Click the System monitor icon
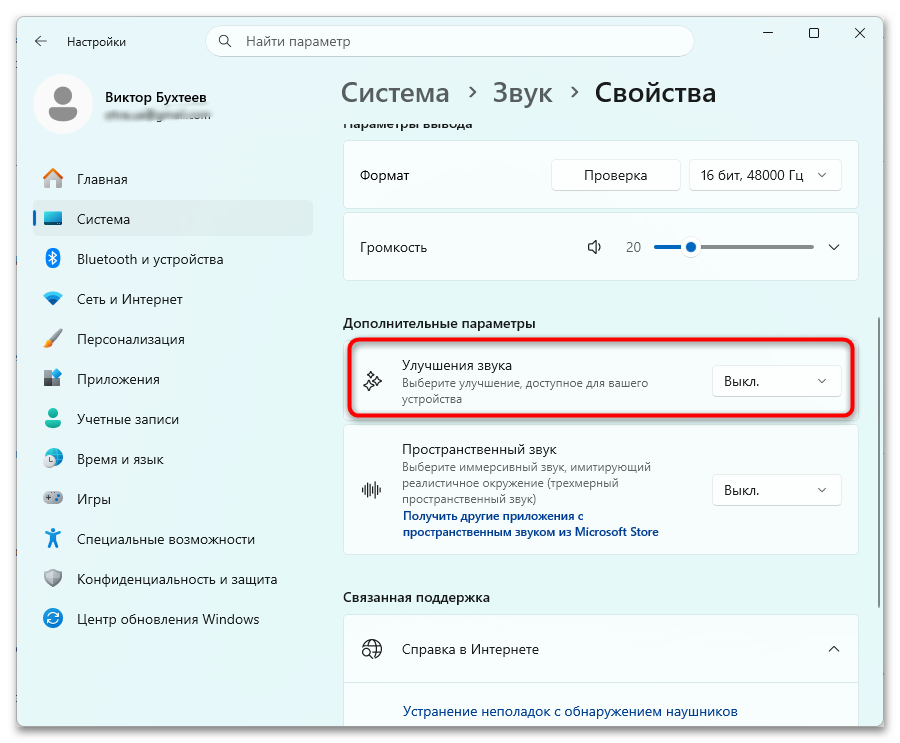 (53, 219)
